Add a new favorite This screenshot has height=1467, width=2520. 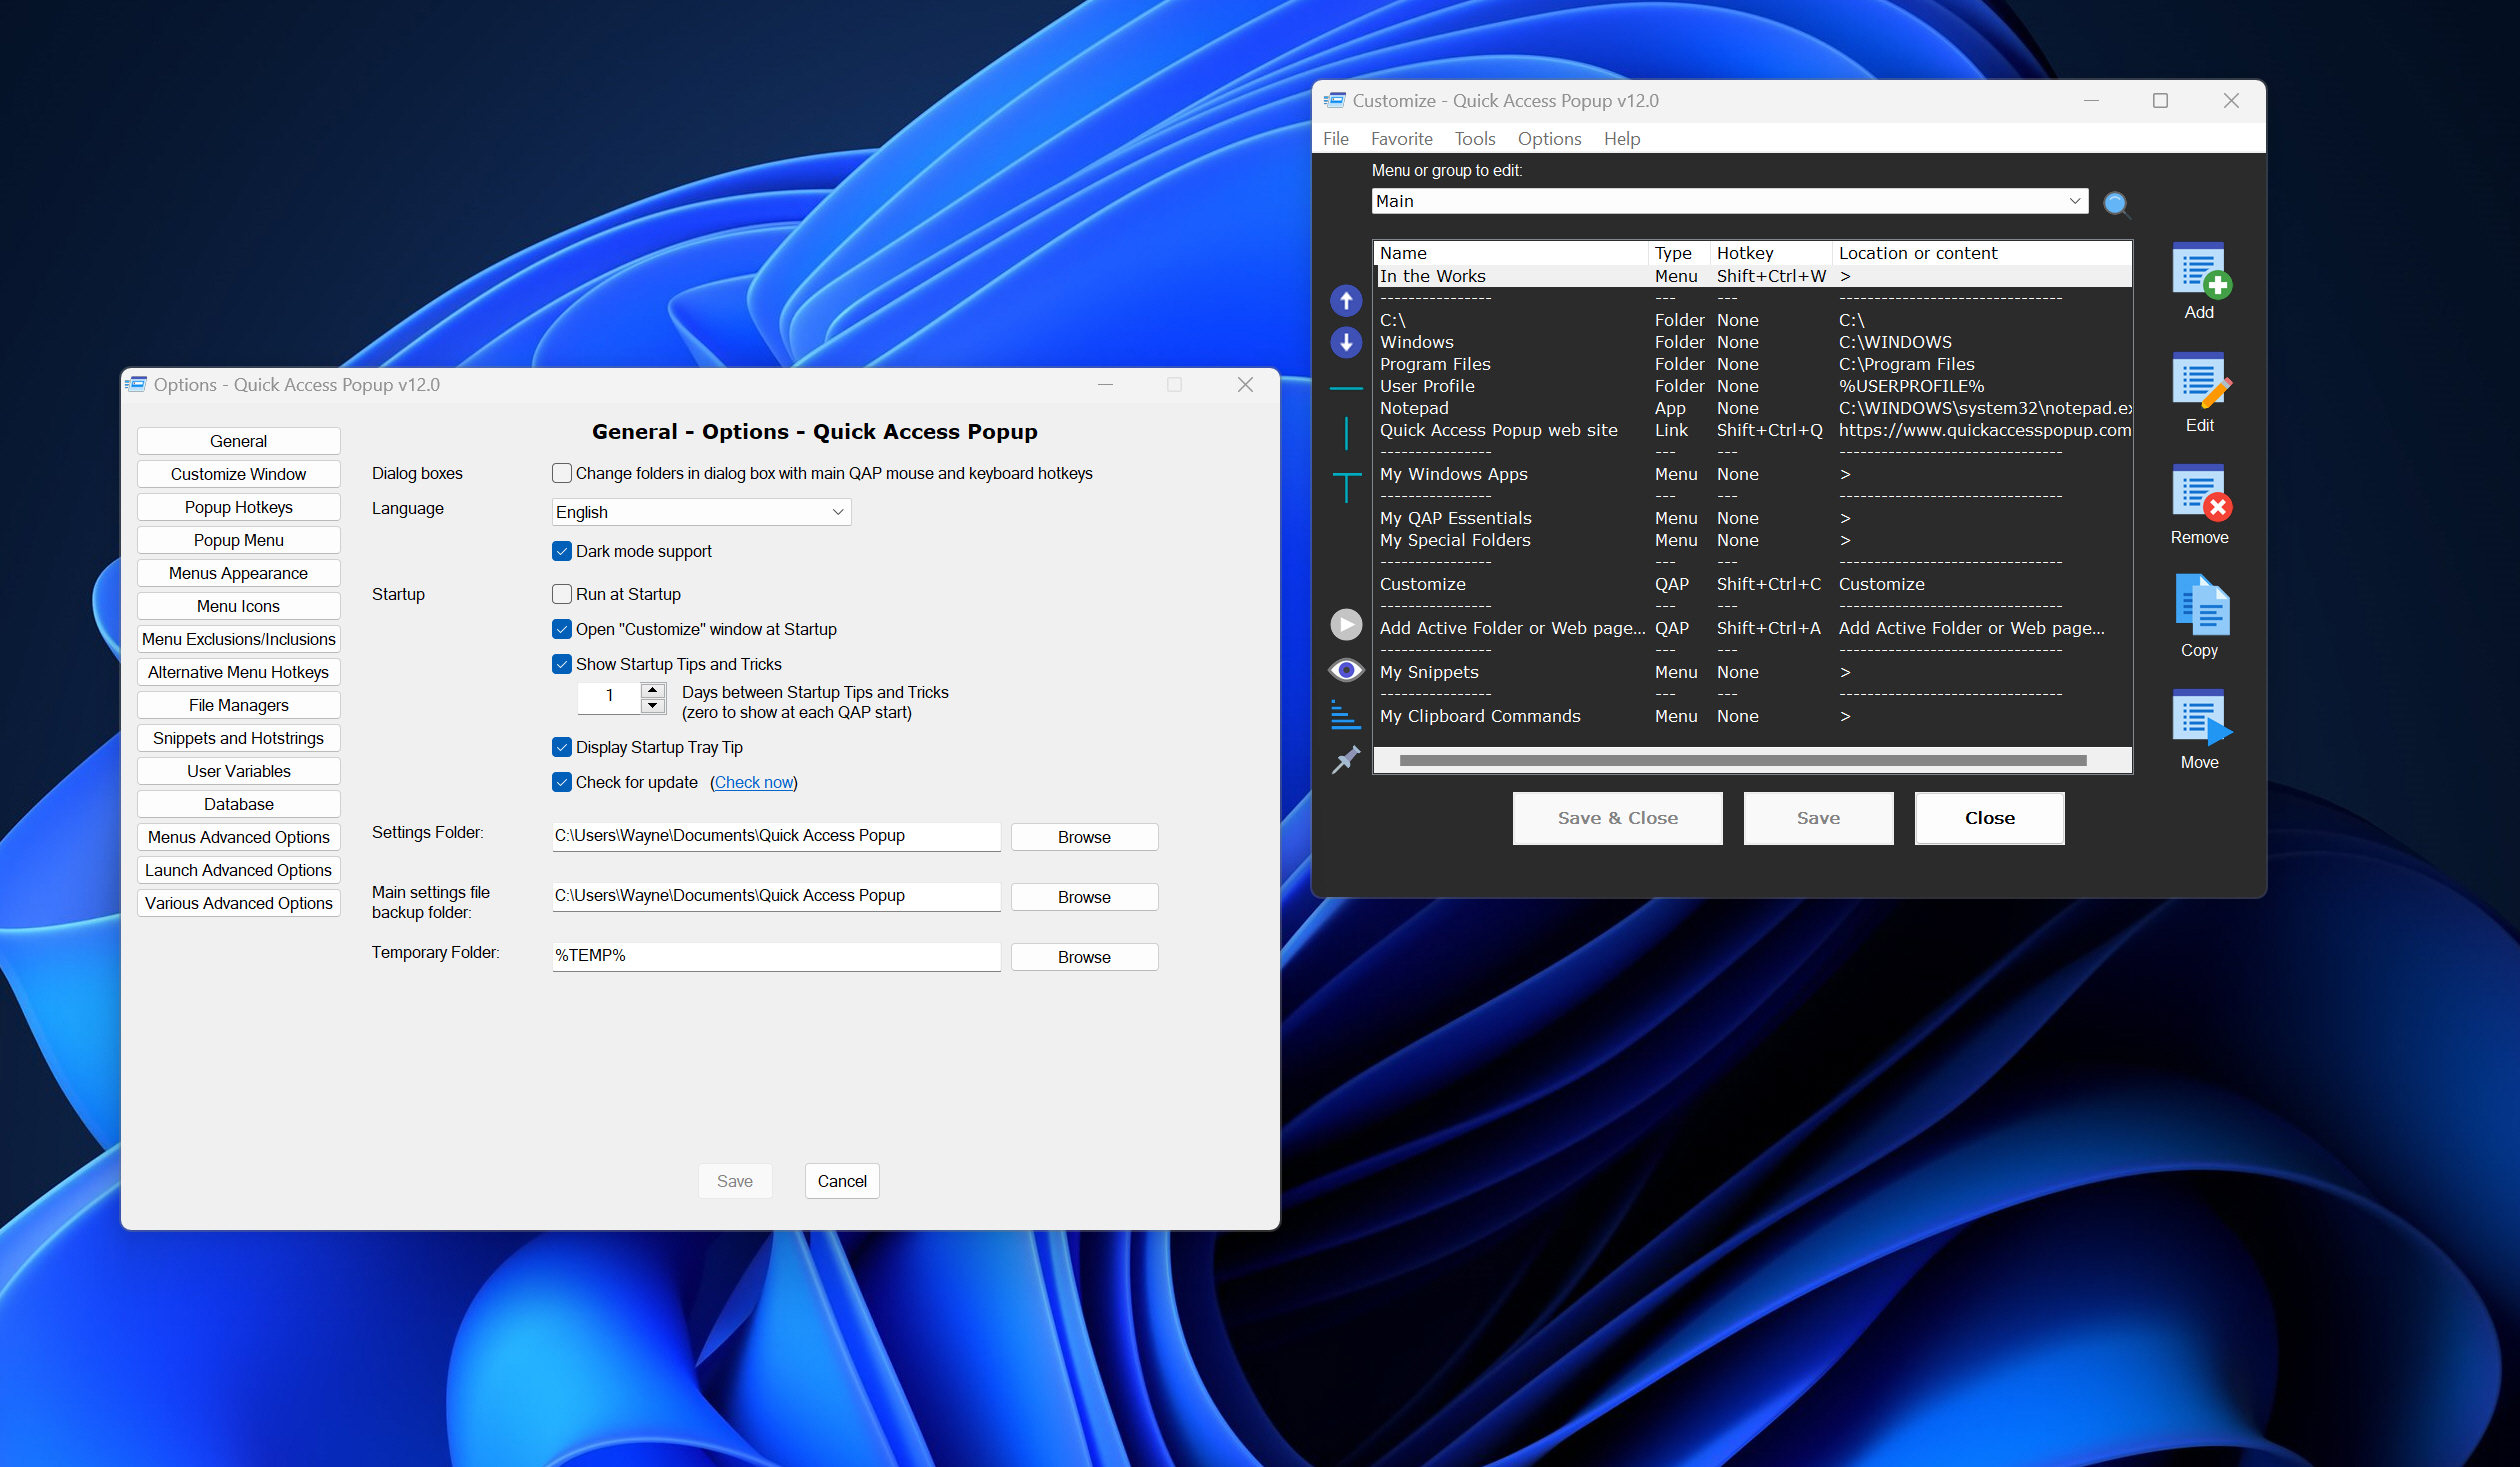point(2199,282)
